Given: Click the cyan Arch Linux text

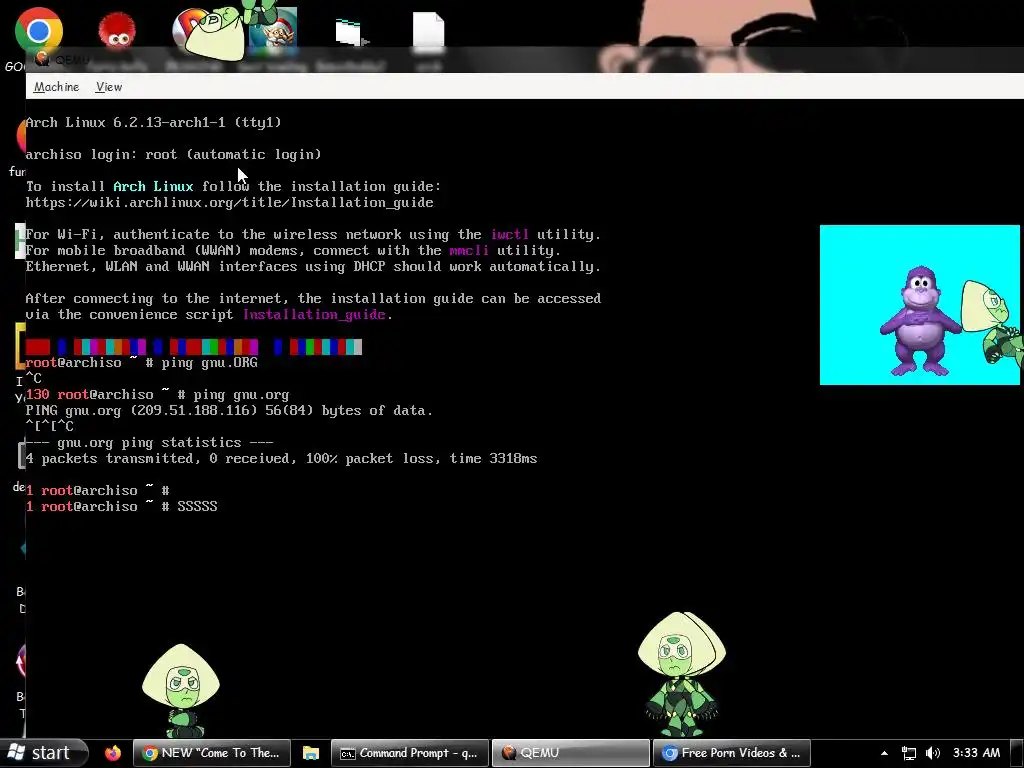Looking at the screenshot, I should [153, 187].
